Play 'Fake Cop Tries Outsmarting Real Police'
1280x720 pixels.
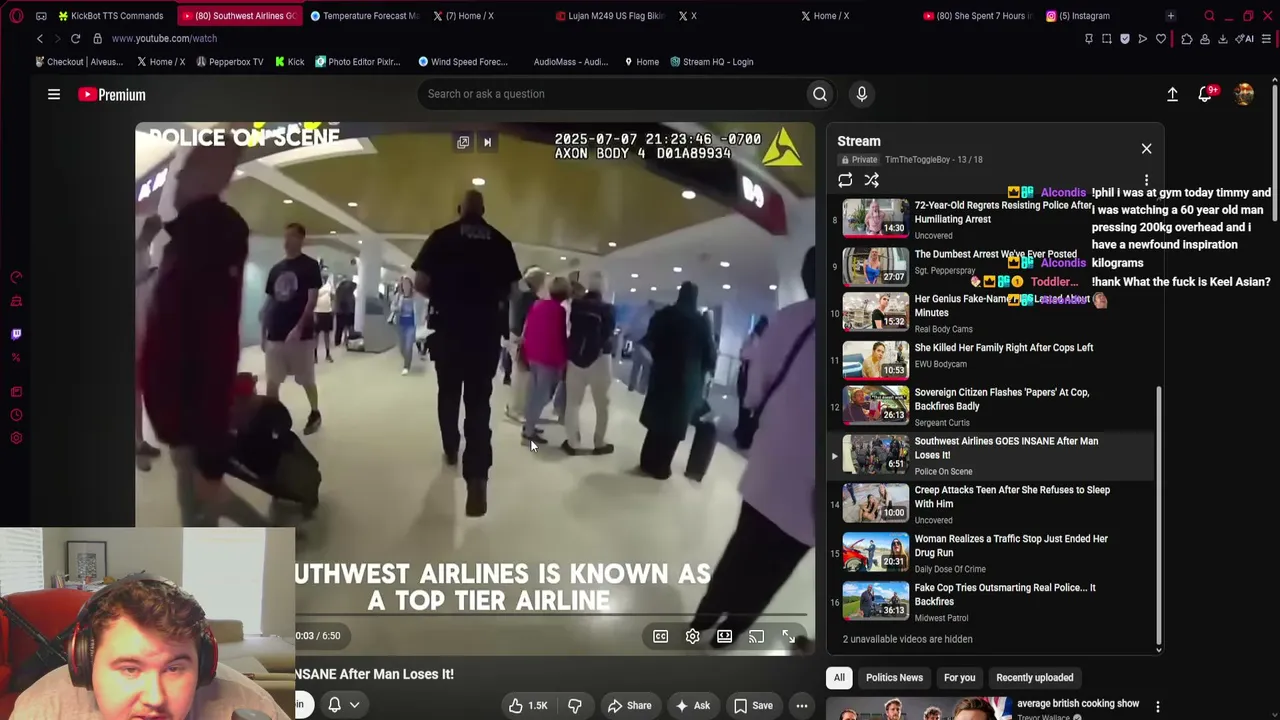coord(990,602)
